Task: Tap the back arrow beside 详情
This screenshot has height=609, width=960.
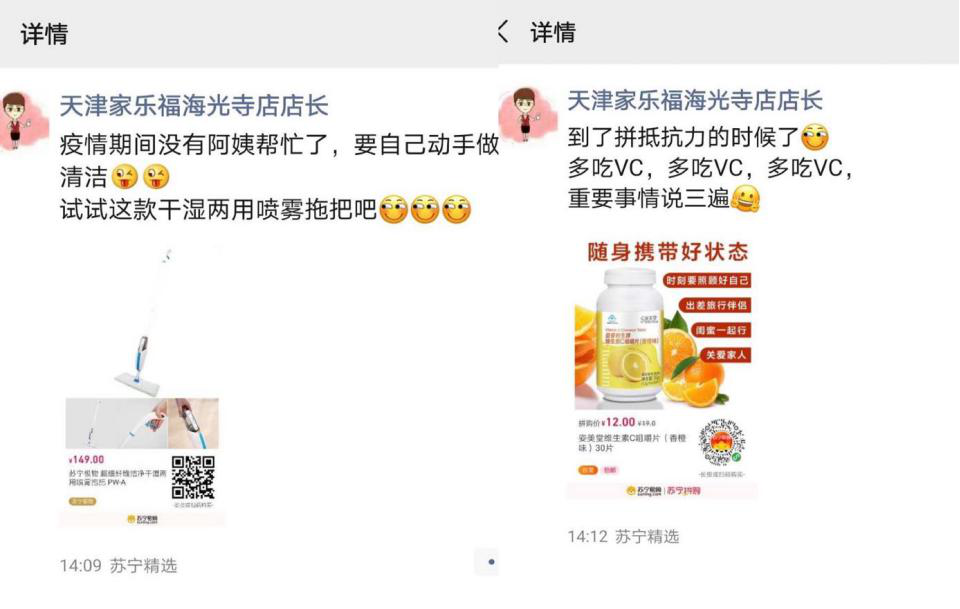Action: coord(503,31)
